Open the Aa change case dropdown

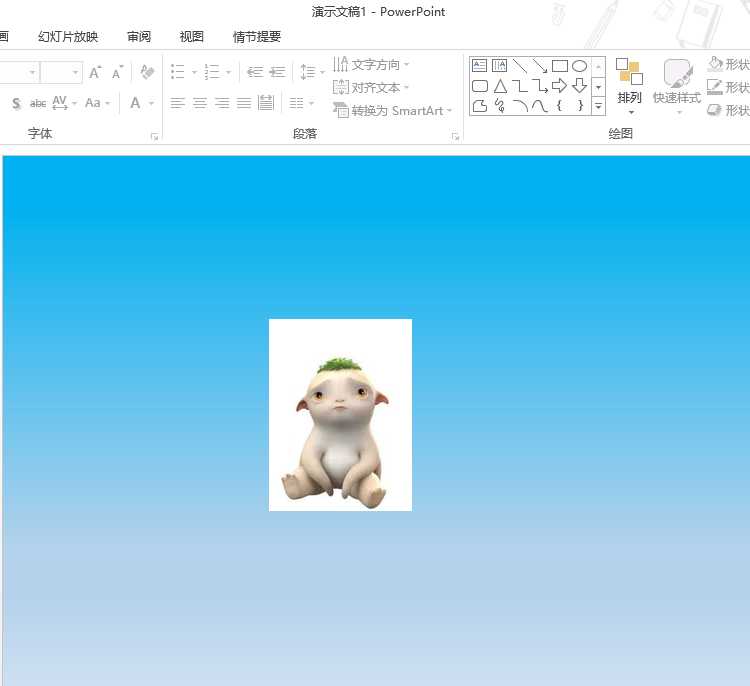[97, 103]
